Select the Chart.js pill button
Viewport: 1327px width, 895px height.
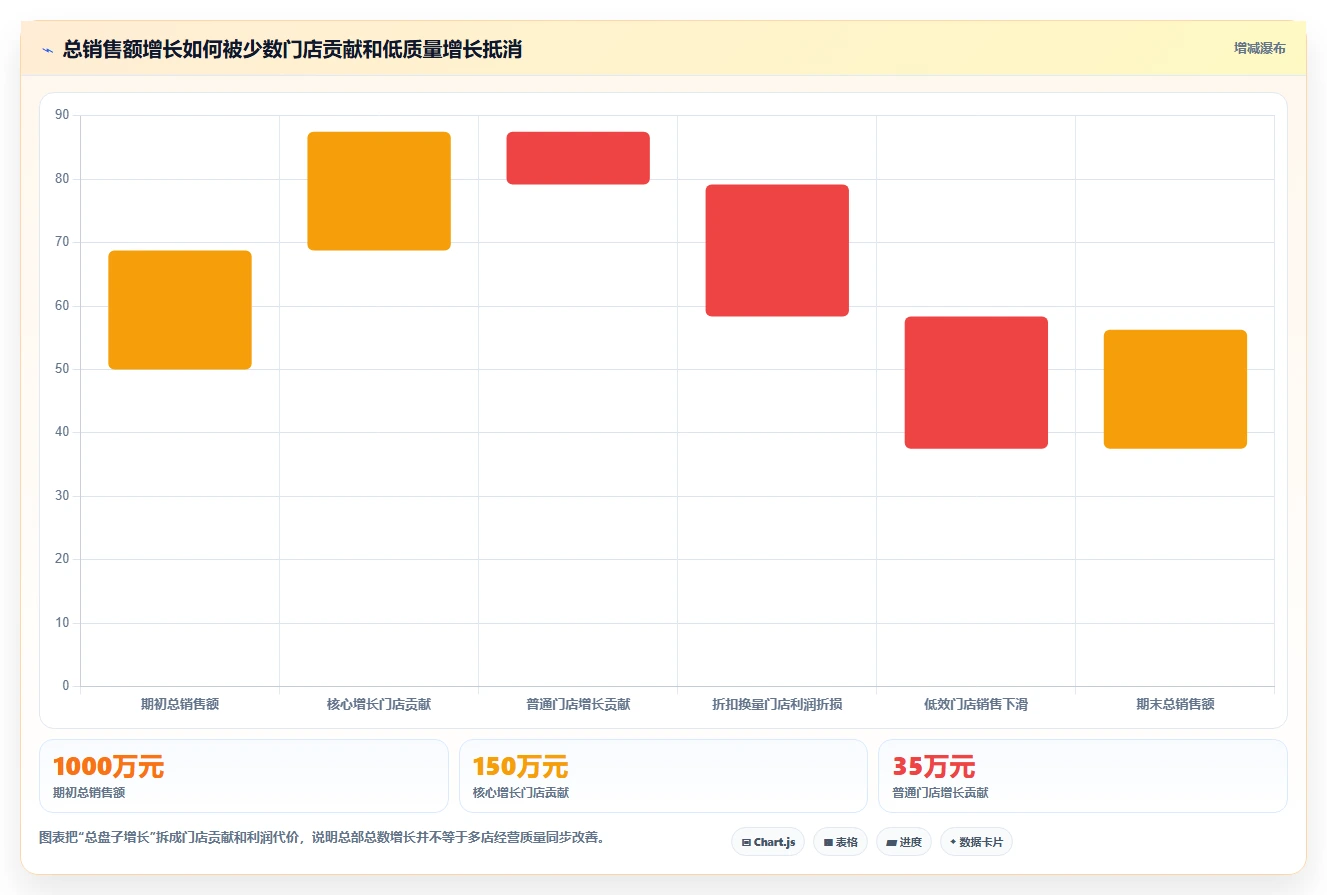point(768,842)
